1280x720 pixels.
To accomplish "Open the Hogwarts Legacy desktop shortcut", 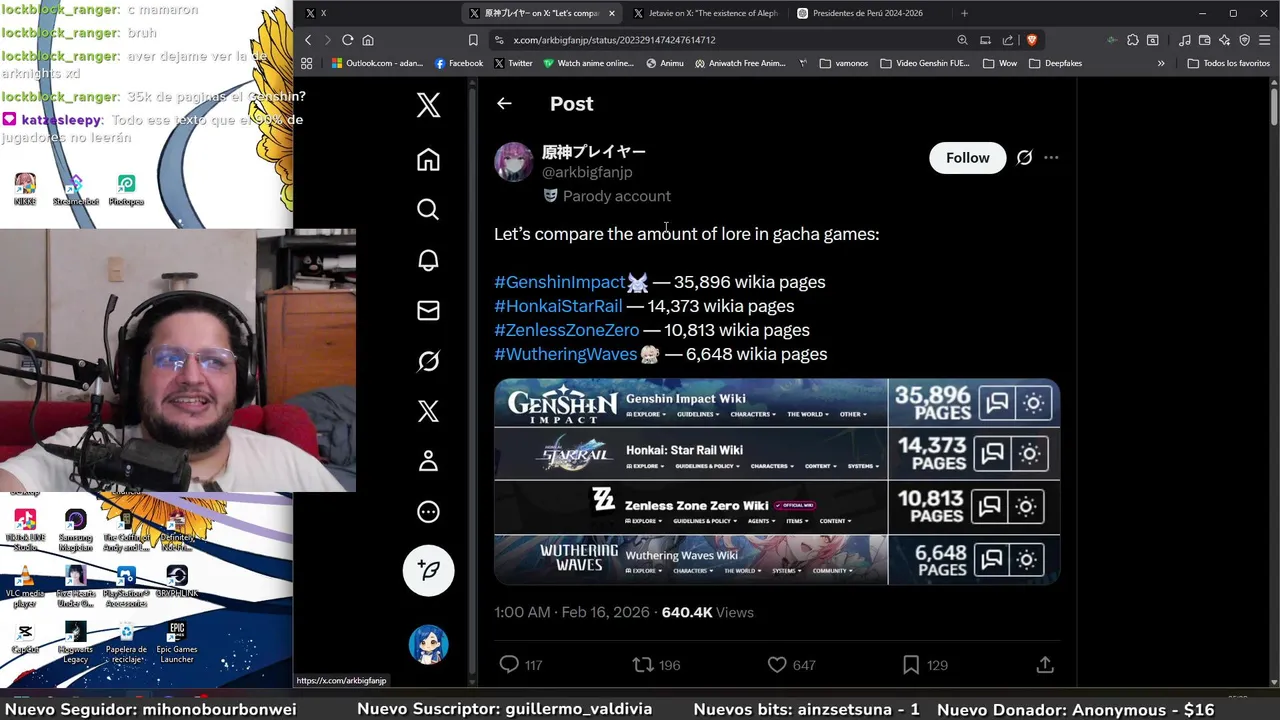I will 75,643.
